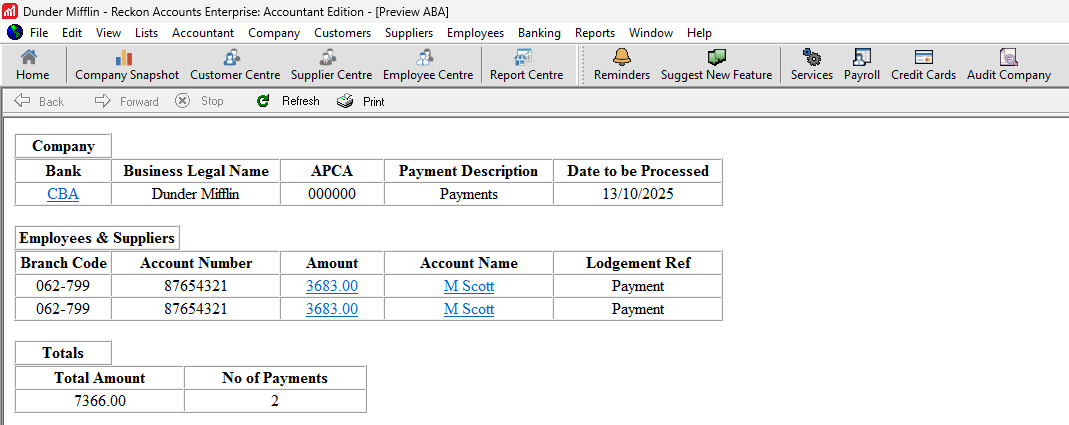The width and height of the screenshot is (1069, 425).
Task: Open second row M Scott link
Action: point(468,309)
